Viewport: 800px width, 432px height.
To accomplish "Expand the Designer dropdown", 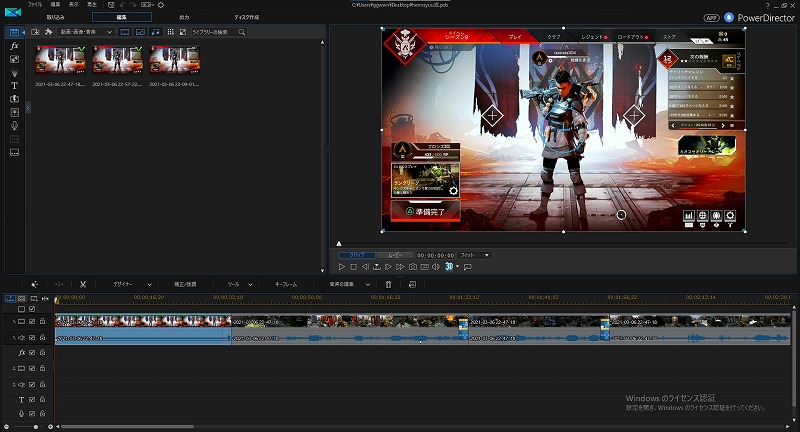I will (x=149, y=285).
